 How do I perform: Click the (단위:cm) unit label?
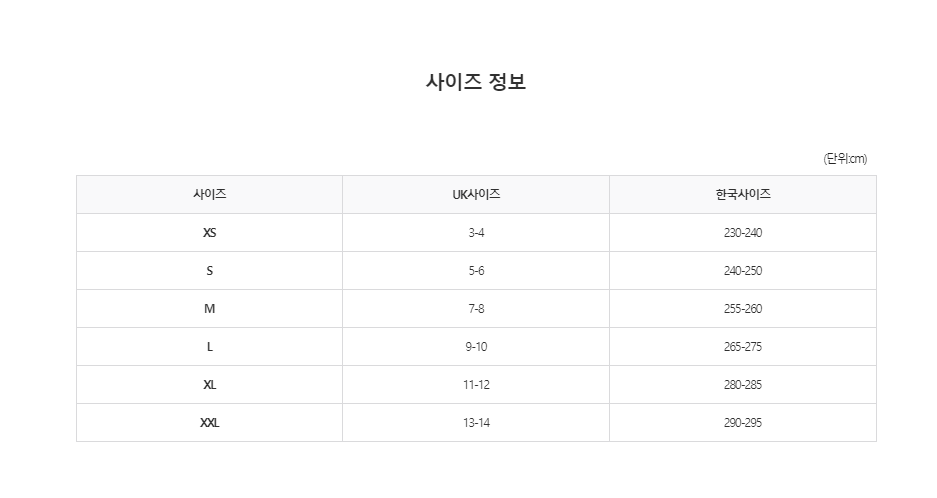(x=845, y=159)
